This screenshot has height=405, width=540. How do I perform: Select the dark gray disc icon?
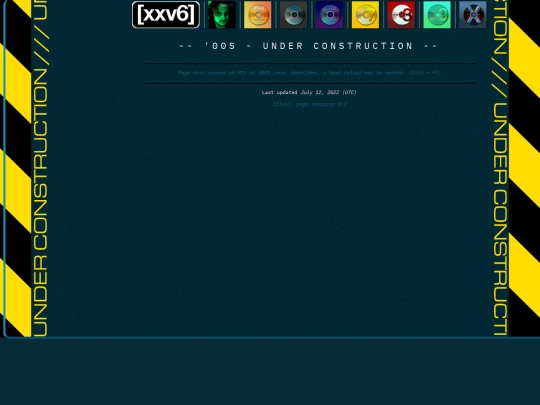pos(293,14)
